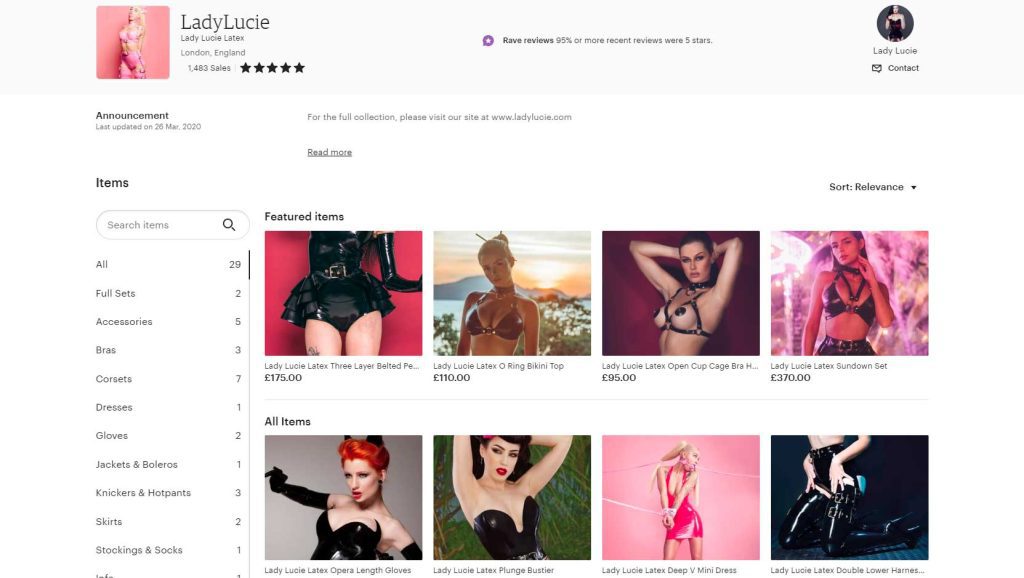Screen dimensions: 1024x578
Task: Select the Stockings & Socks category
Action: point(168,550)
